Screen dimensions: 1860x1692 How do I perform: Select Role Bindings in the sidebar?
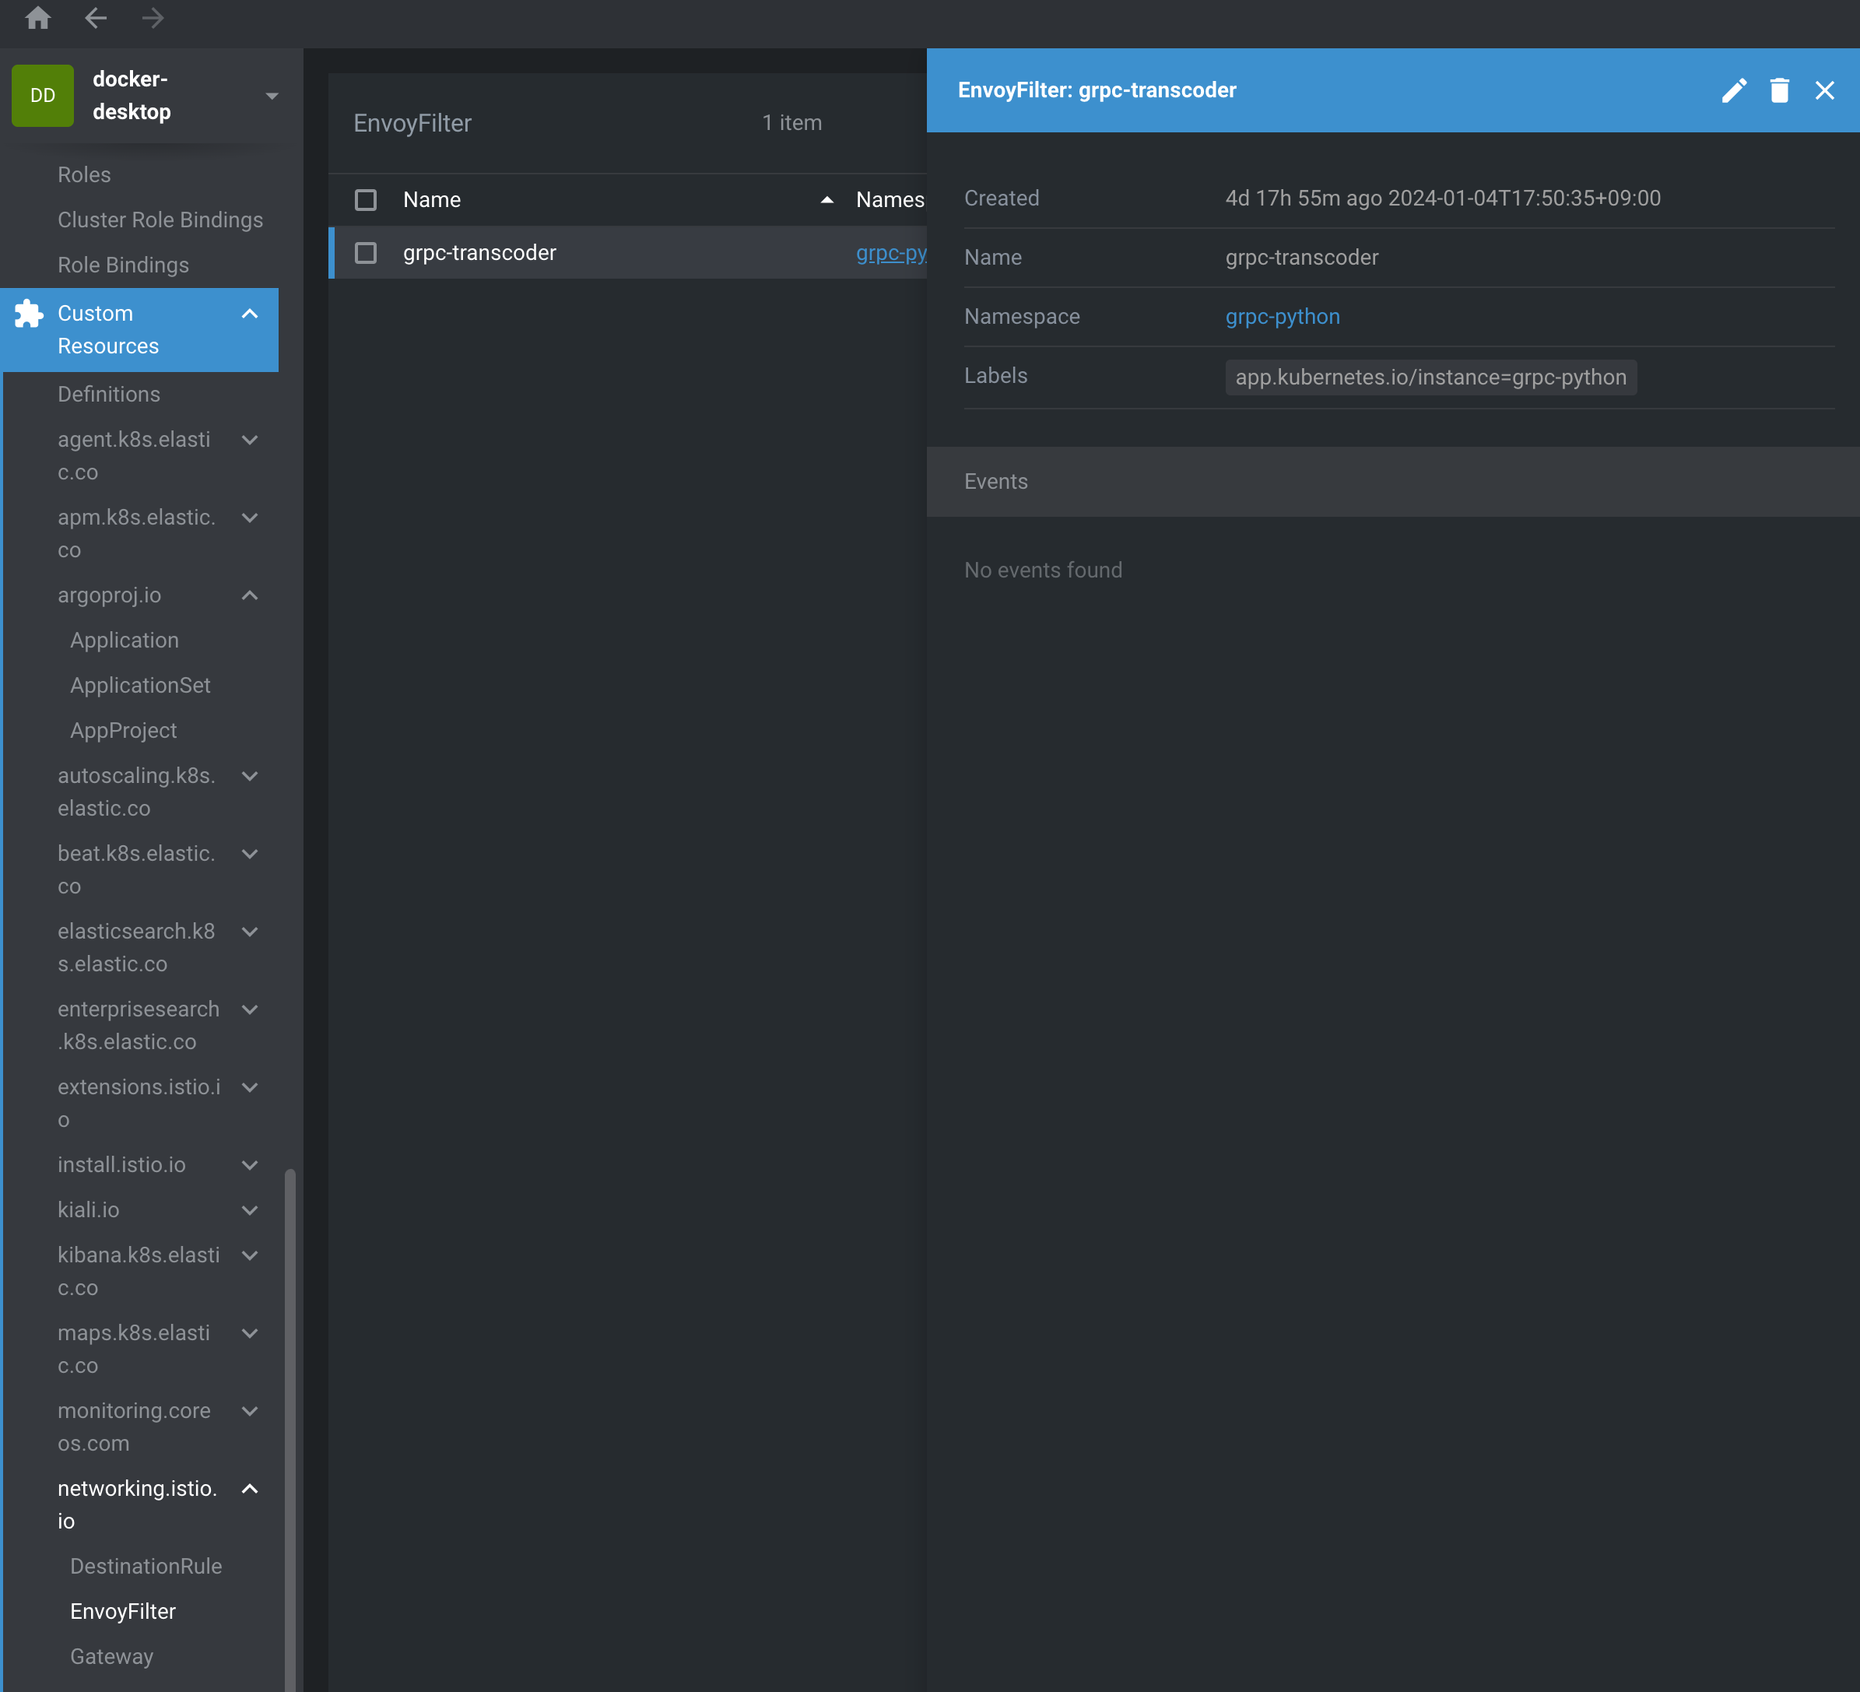coord(123,265)
